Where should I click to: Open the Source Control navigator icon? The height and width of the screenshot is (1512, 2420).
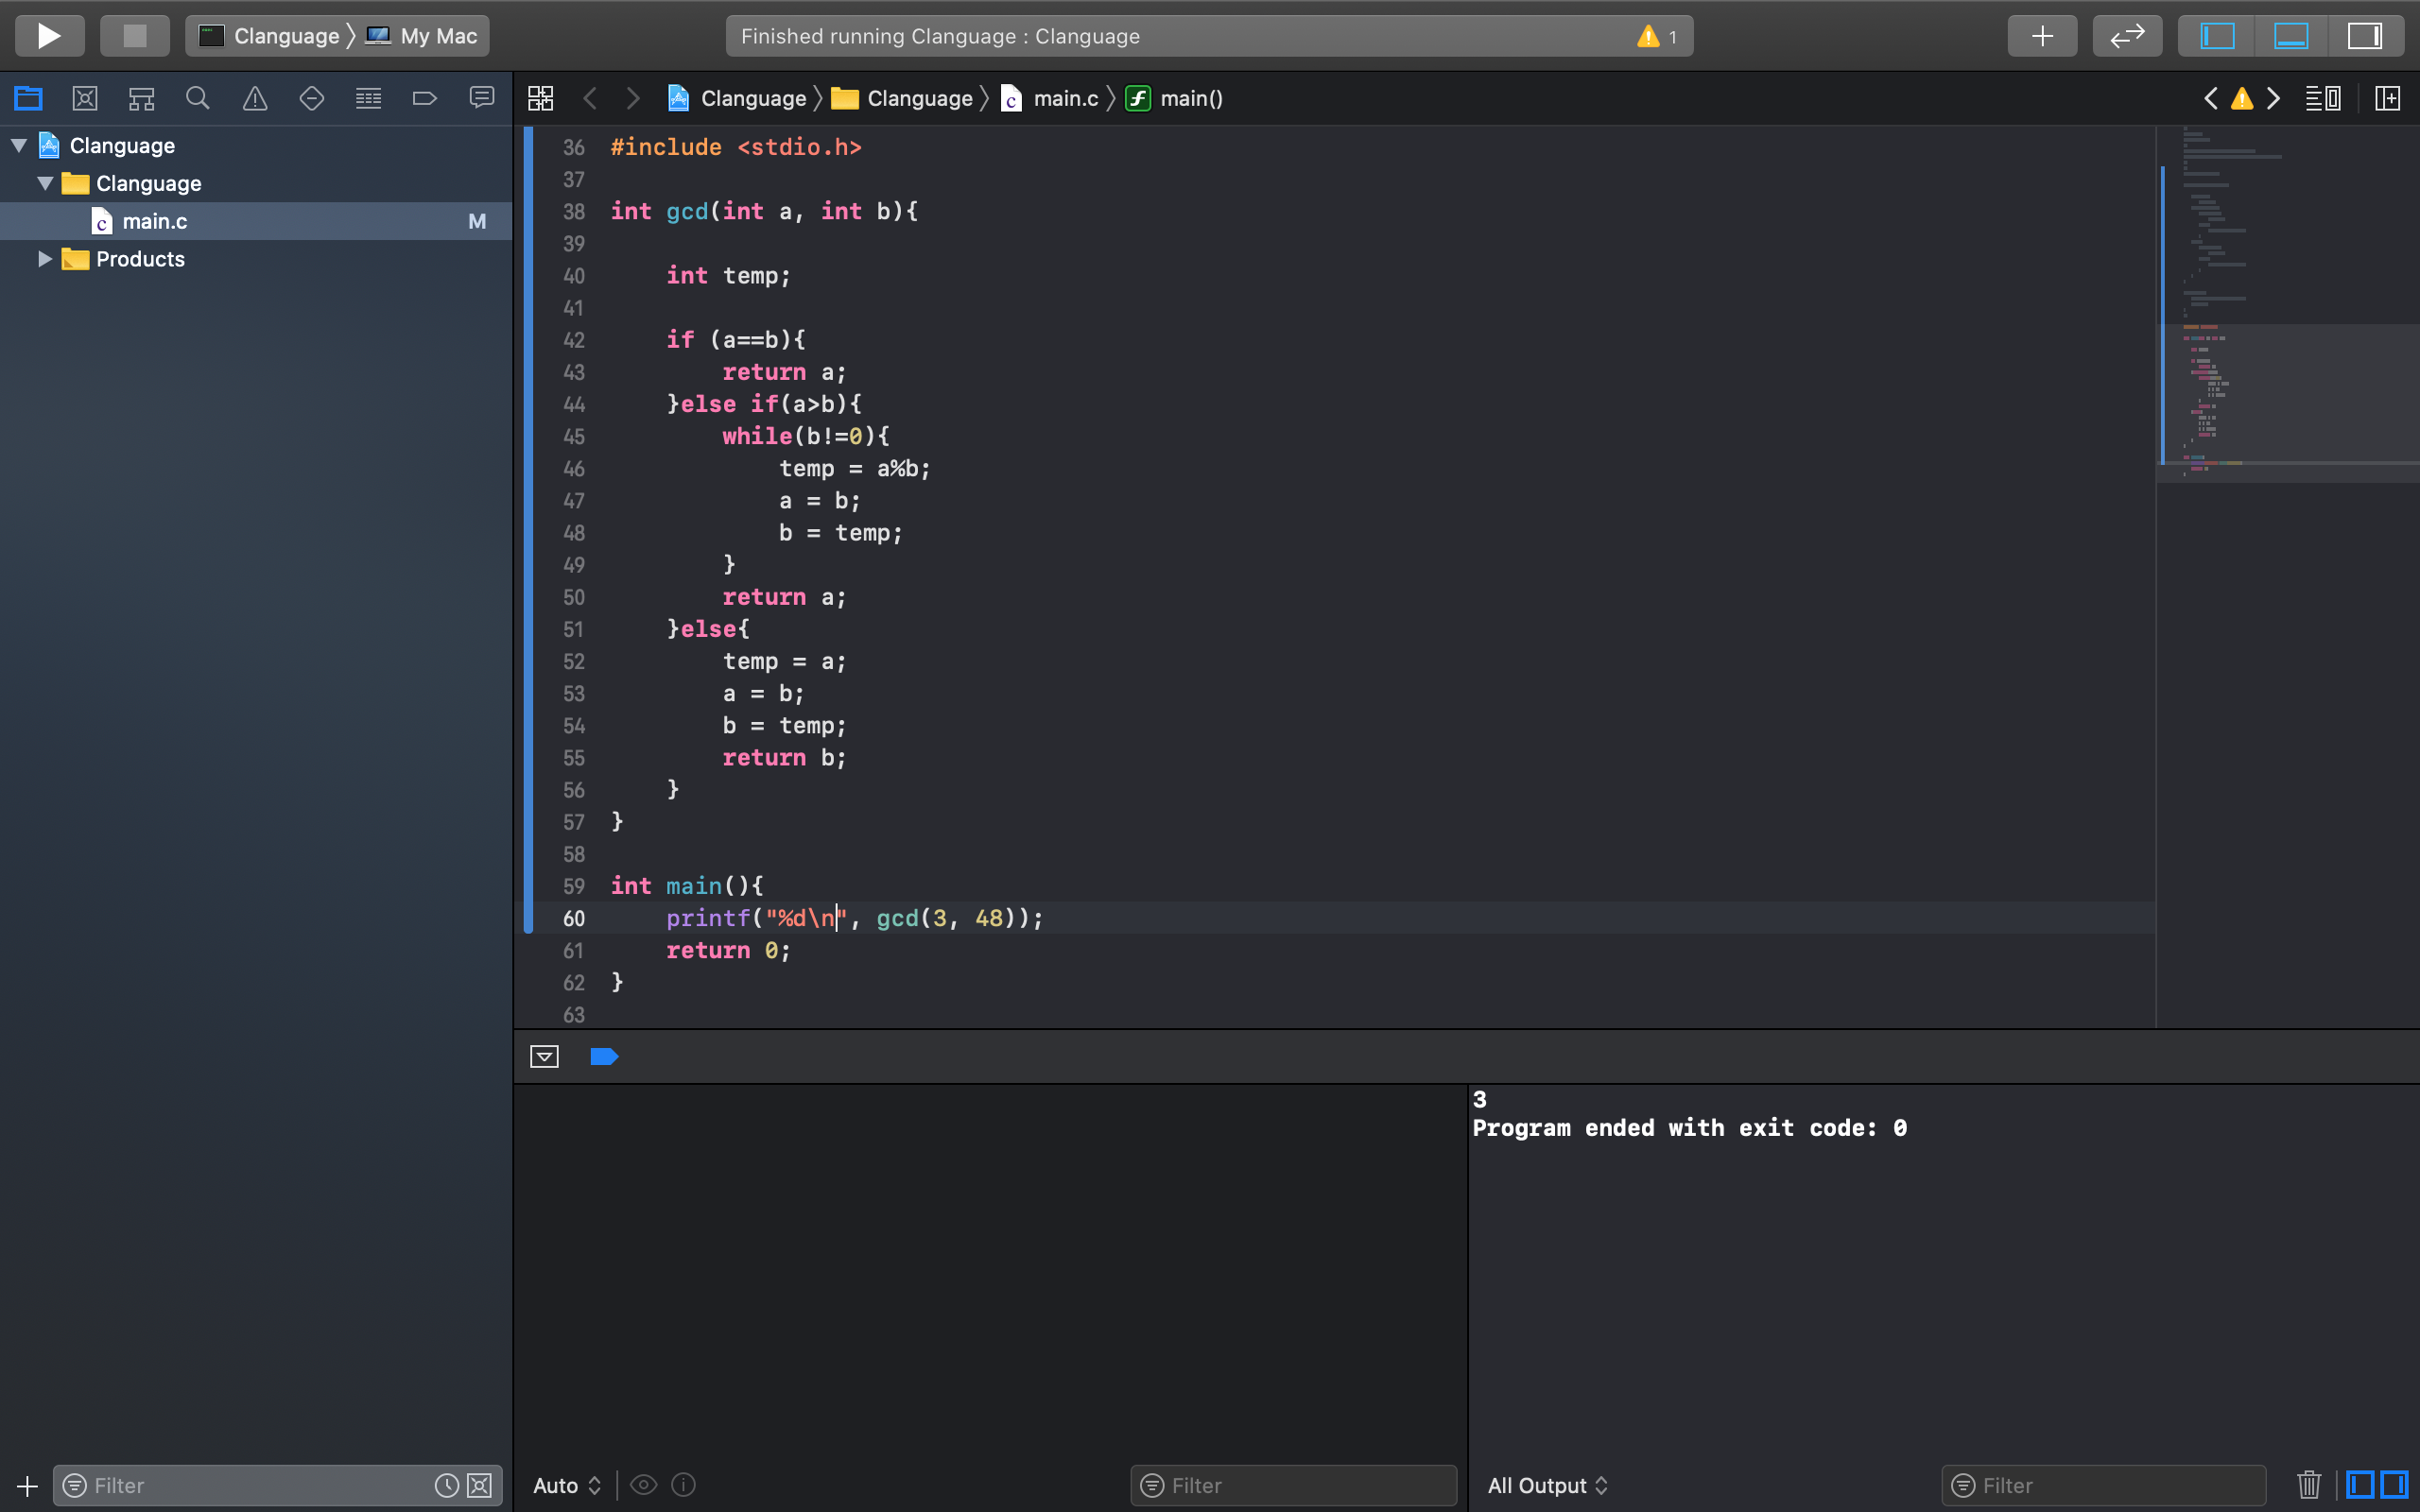coord(85,98)
